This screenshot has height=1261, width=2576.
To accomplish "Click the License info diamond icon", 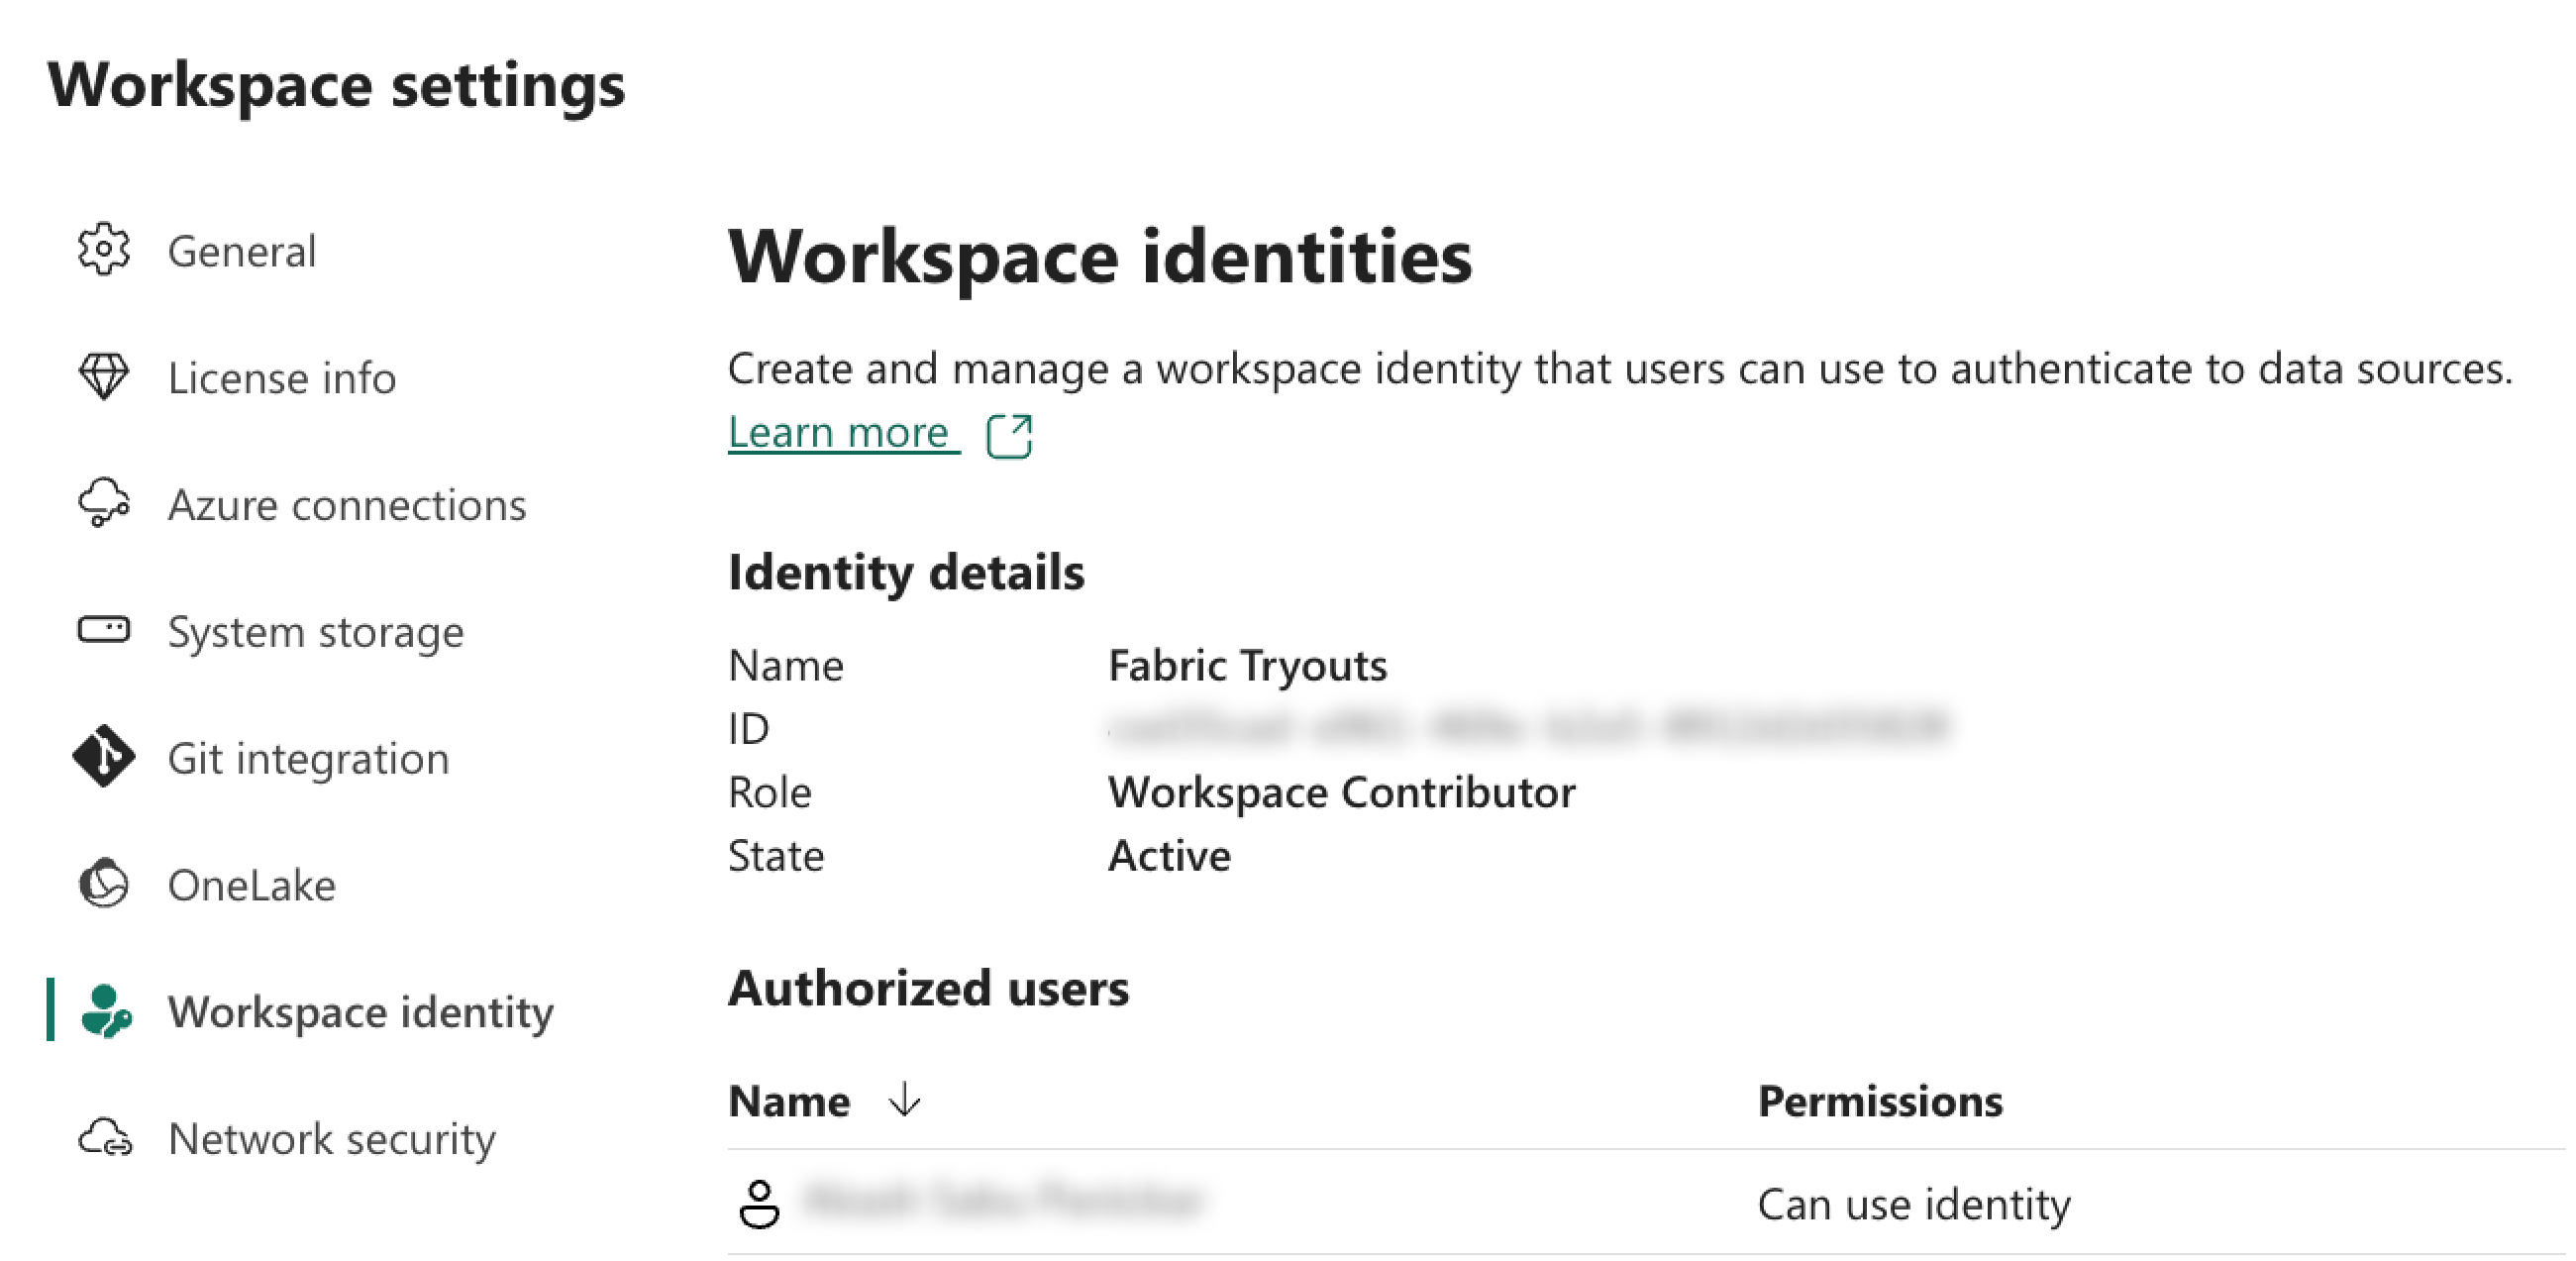I will 104,377.
